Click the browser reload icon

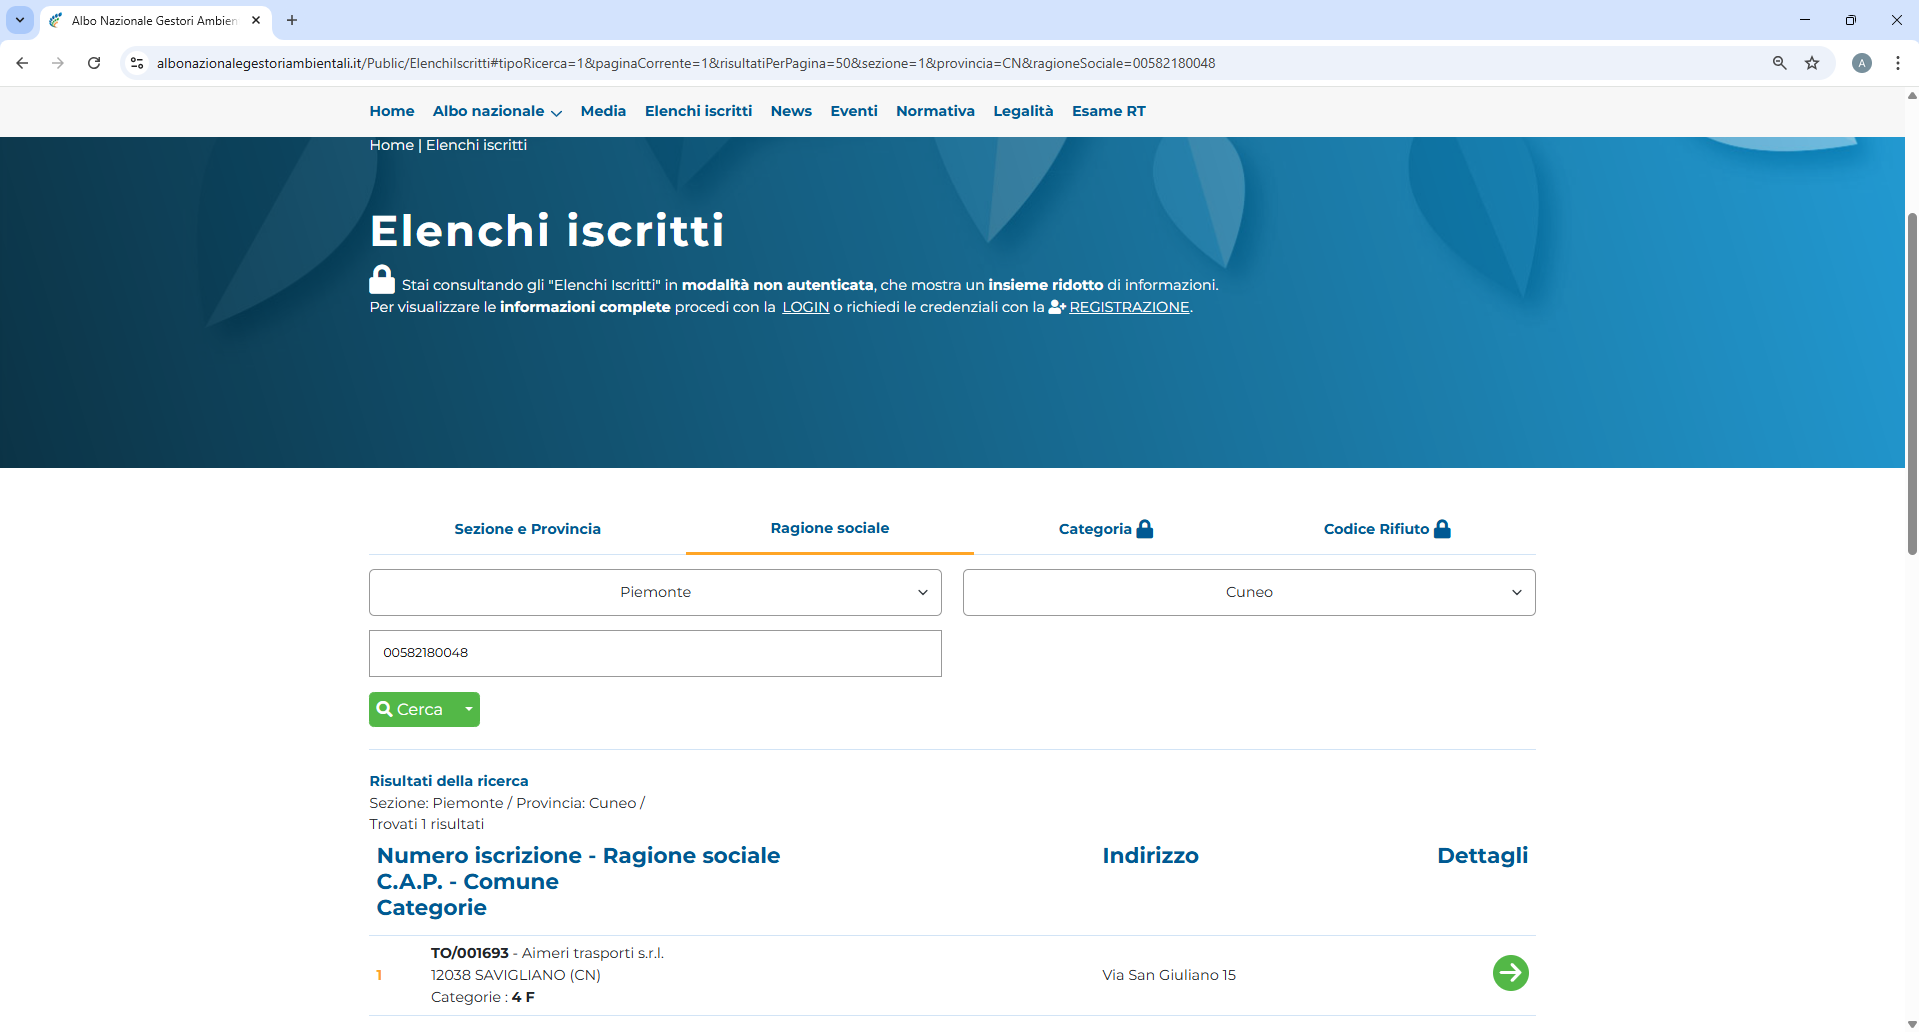coord(94,63)
